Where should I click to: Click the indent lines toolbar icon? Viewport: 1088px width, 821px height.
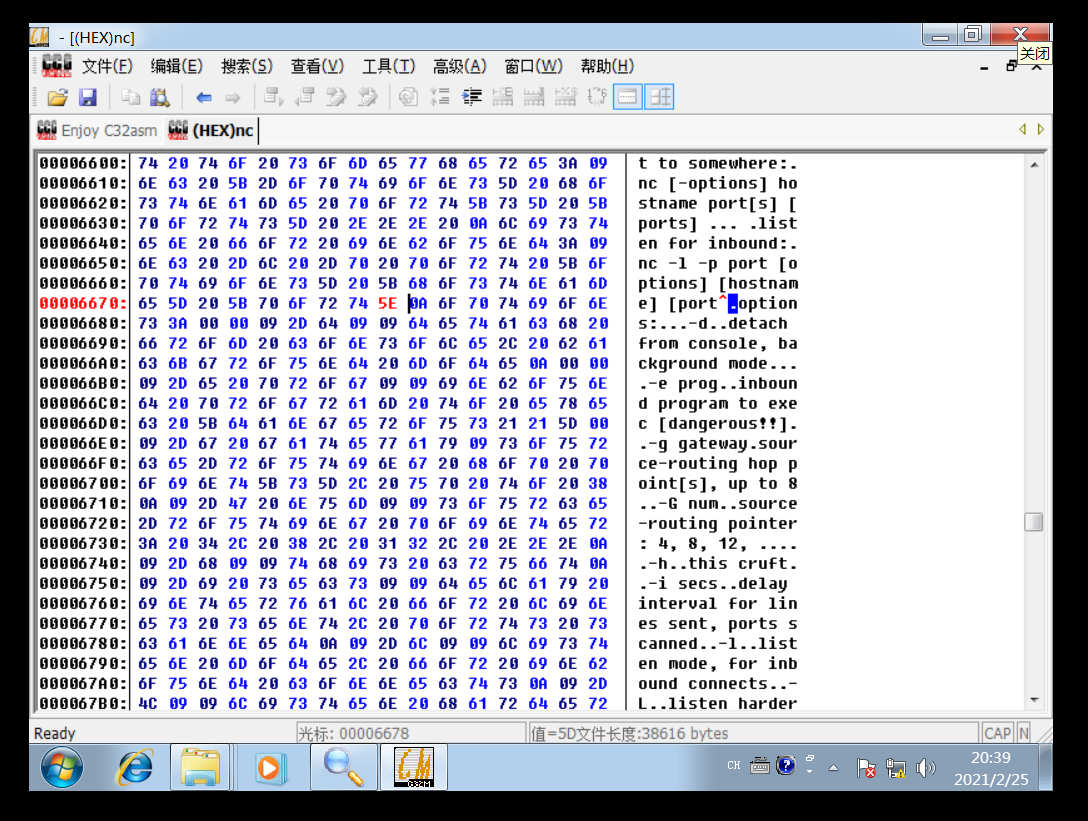point(472,97)
